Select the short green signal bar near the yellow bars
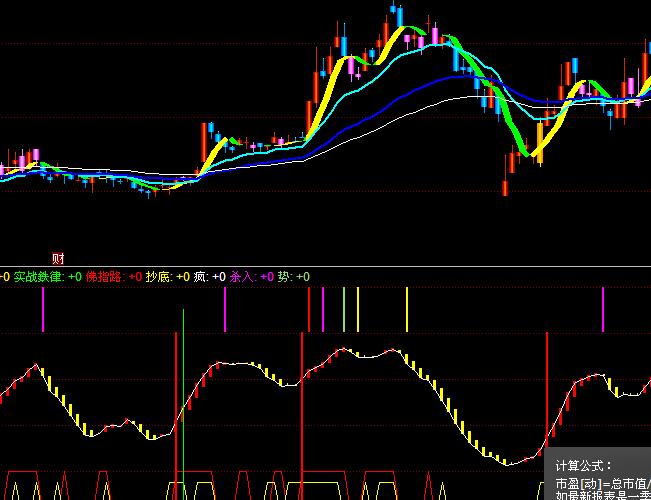 click(343, 310)
